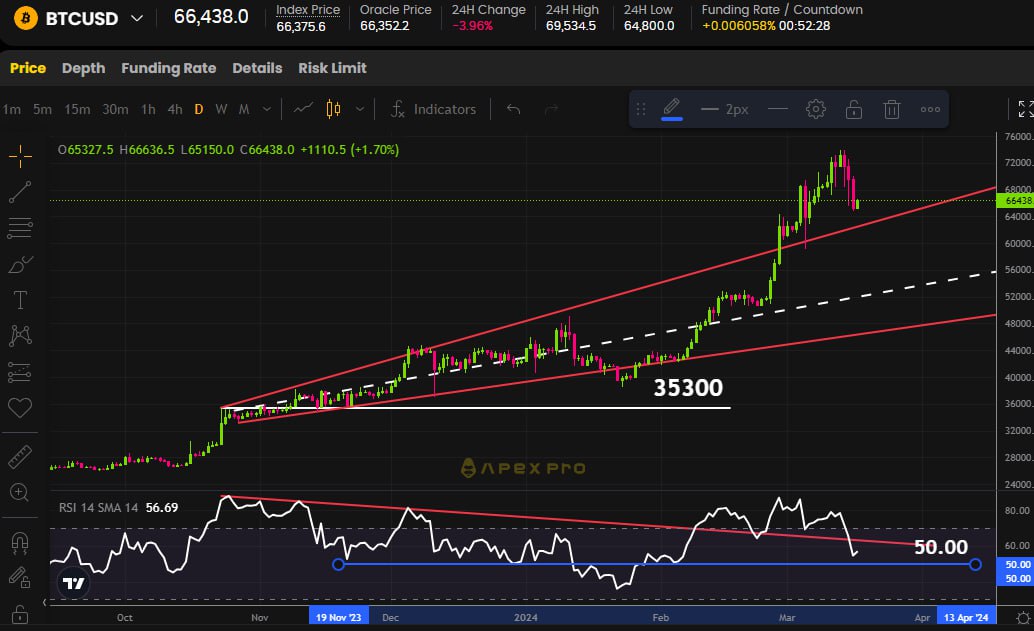Lock the selected drawing
Viewport: 1034px width, 631px height.
(x=854, y=109)
